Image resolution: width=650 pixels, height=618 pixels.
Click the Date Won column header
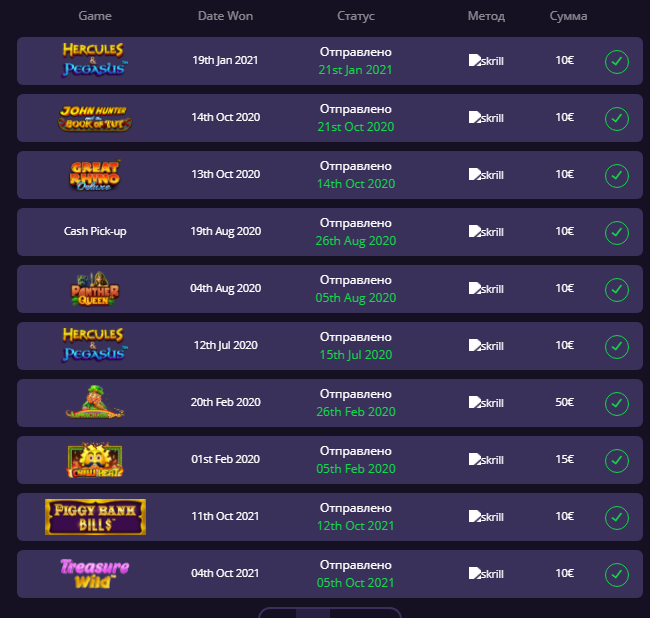[x=226, y=16]
